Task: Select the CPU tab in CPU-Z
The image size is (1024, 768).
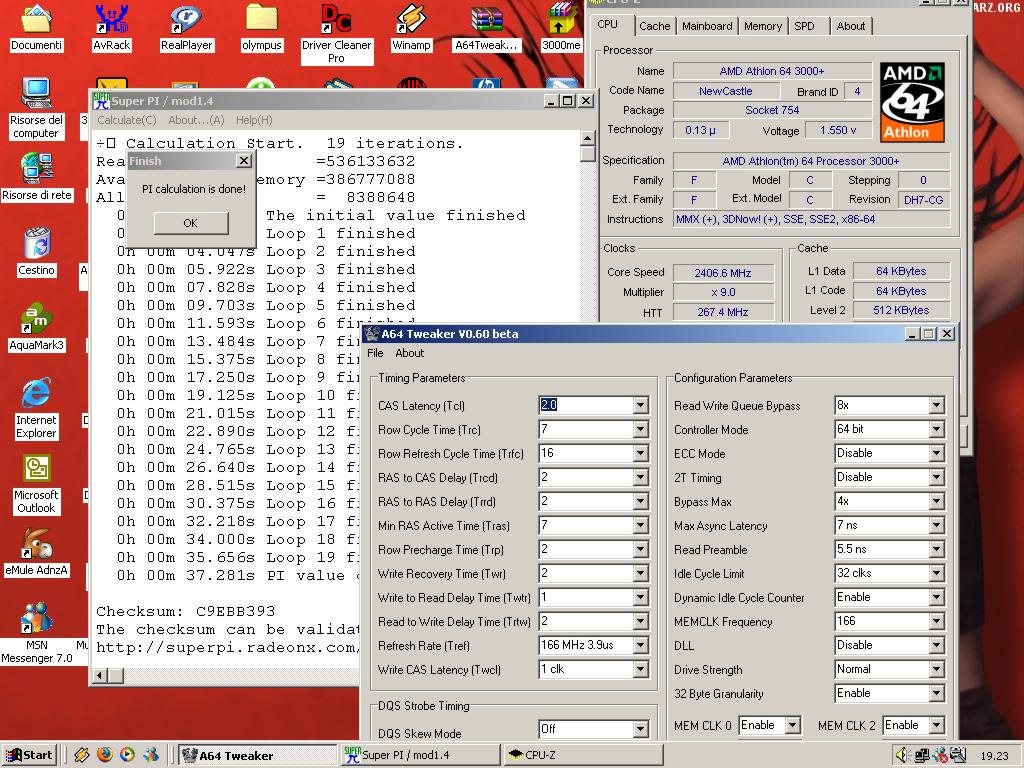Action: pos(607,24)
